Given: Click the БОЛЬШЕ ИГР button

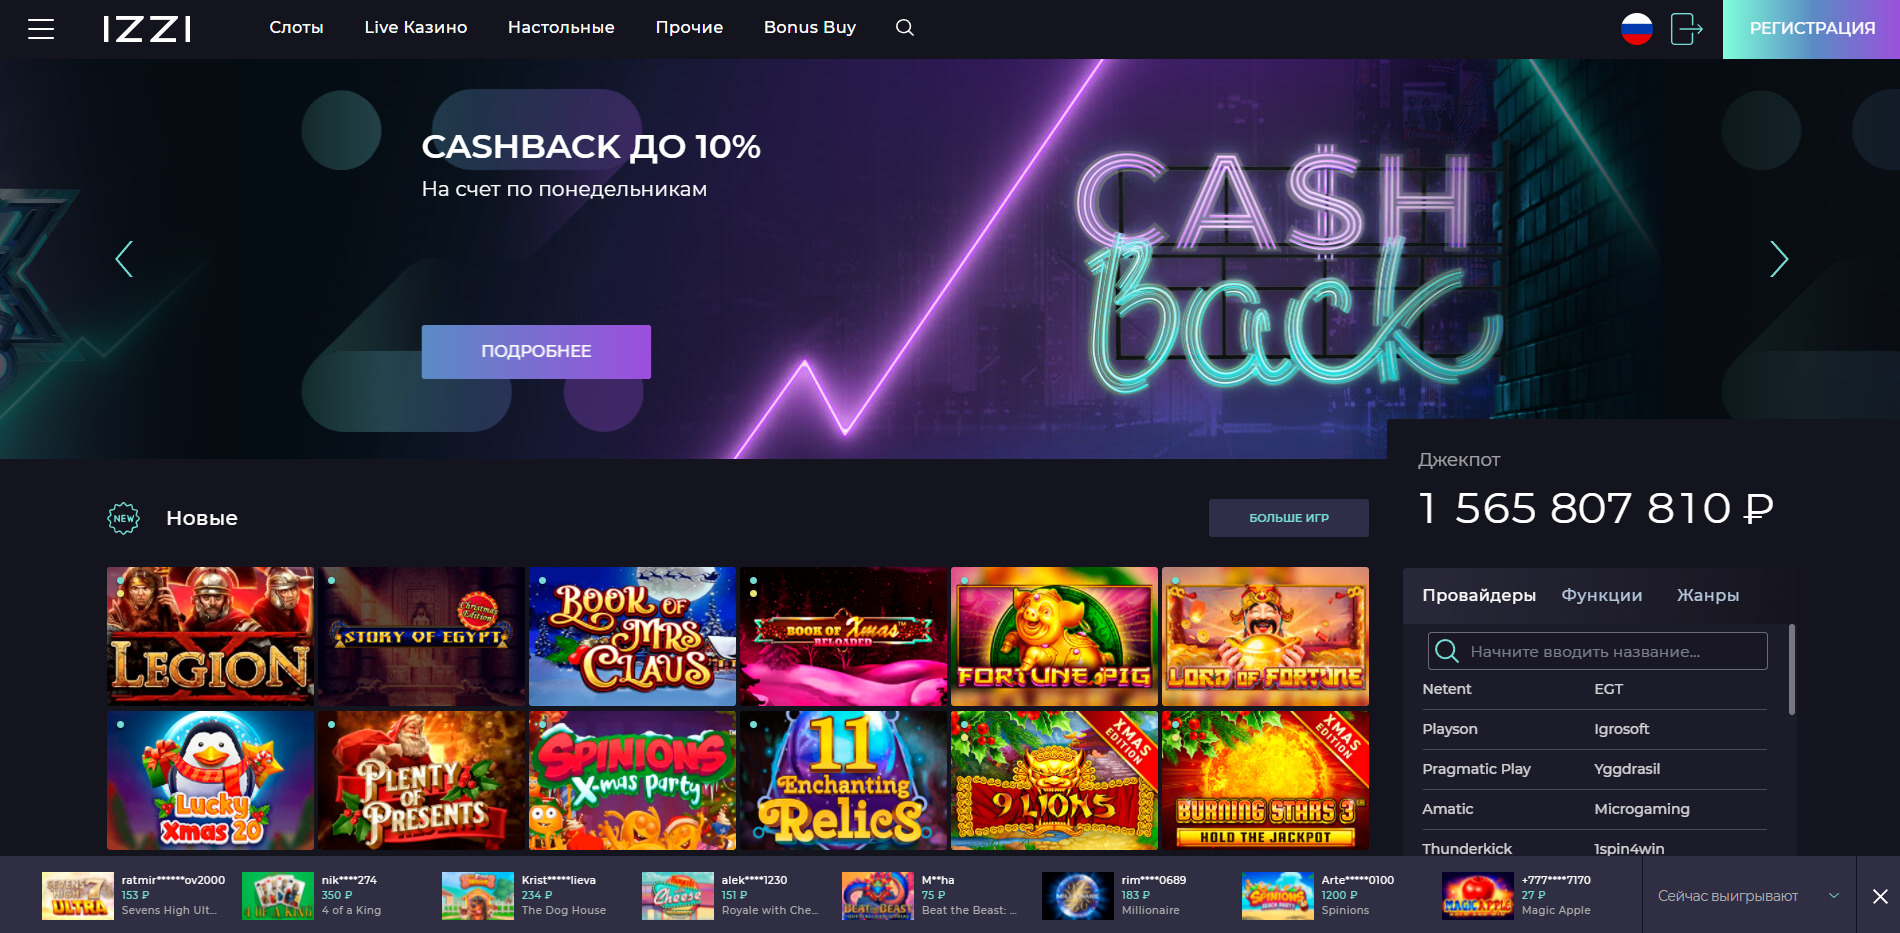Looking at the screenshot, I should (1289, 518).
